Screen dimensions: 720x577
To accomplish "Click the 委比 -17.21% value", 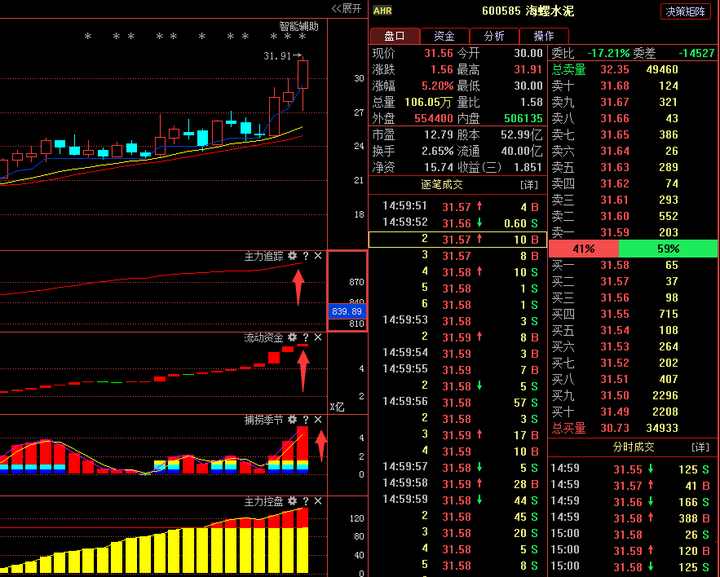I will coord(608,53).
